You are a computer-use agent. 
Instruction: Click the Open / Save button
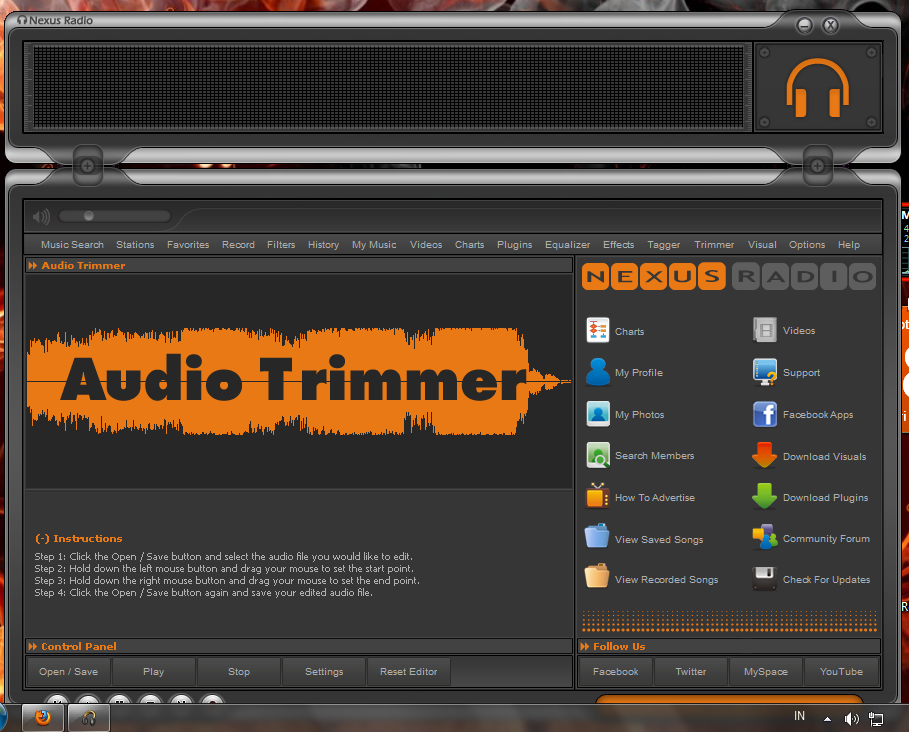(68, 672)
